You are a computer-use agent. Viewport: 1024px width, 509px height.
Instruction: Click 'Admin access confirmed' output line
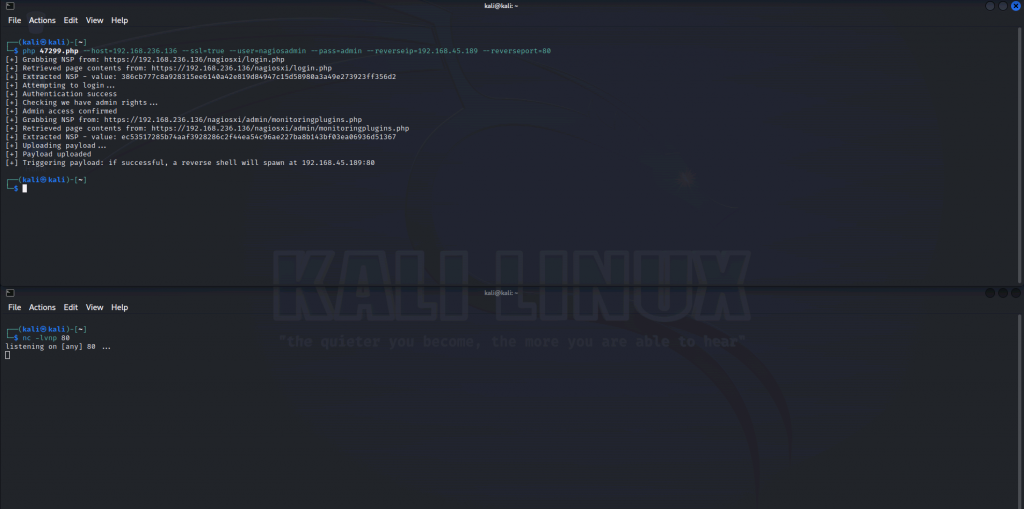(x=61, y=111)
